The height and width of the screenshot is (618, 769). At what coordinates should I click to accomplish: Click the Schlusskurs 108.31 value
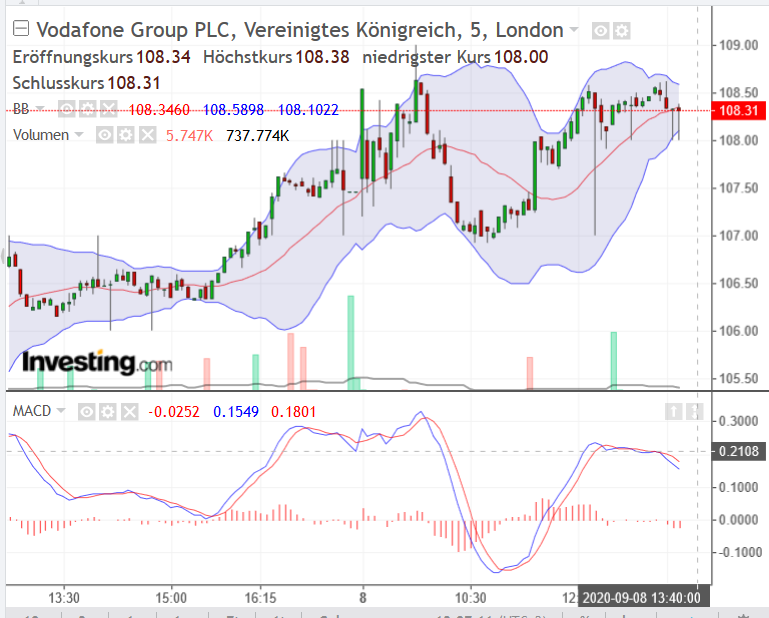[x=134, y=83]
